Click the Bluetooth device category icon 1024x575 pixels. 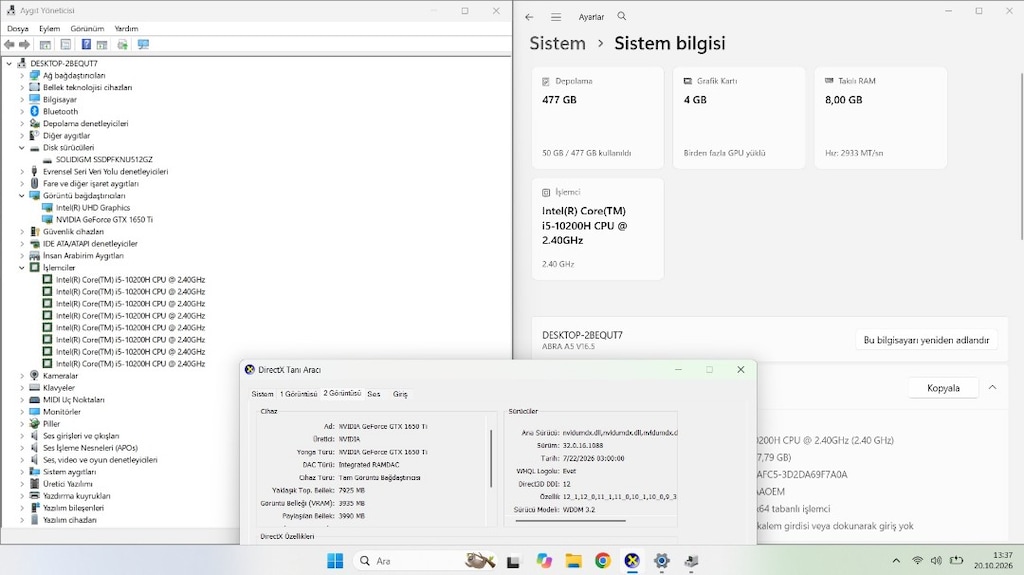(35, 112)
